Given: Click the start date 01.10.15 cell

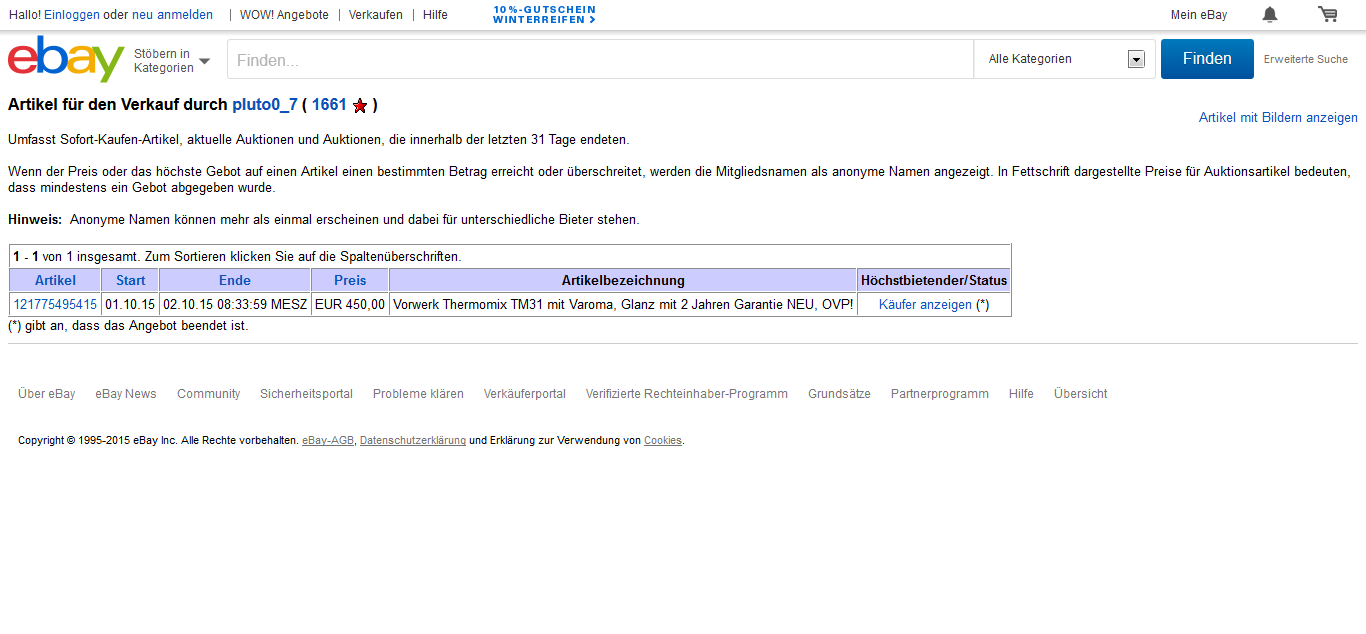Looking at the screenshot, I should [130, 305].
